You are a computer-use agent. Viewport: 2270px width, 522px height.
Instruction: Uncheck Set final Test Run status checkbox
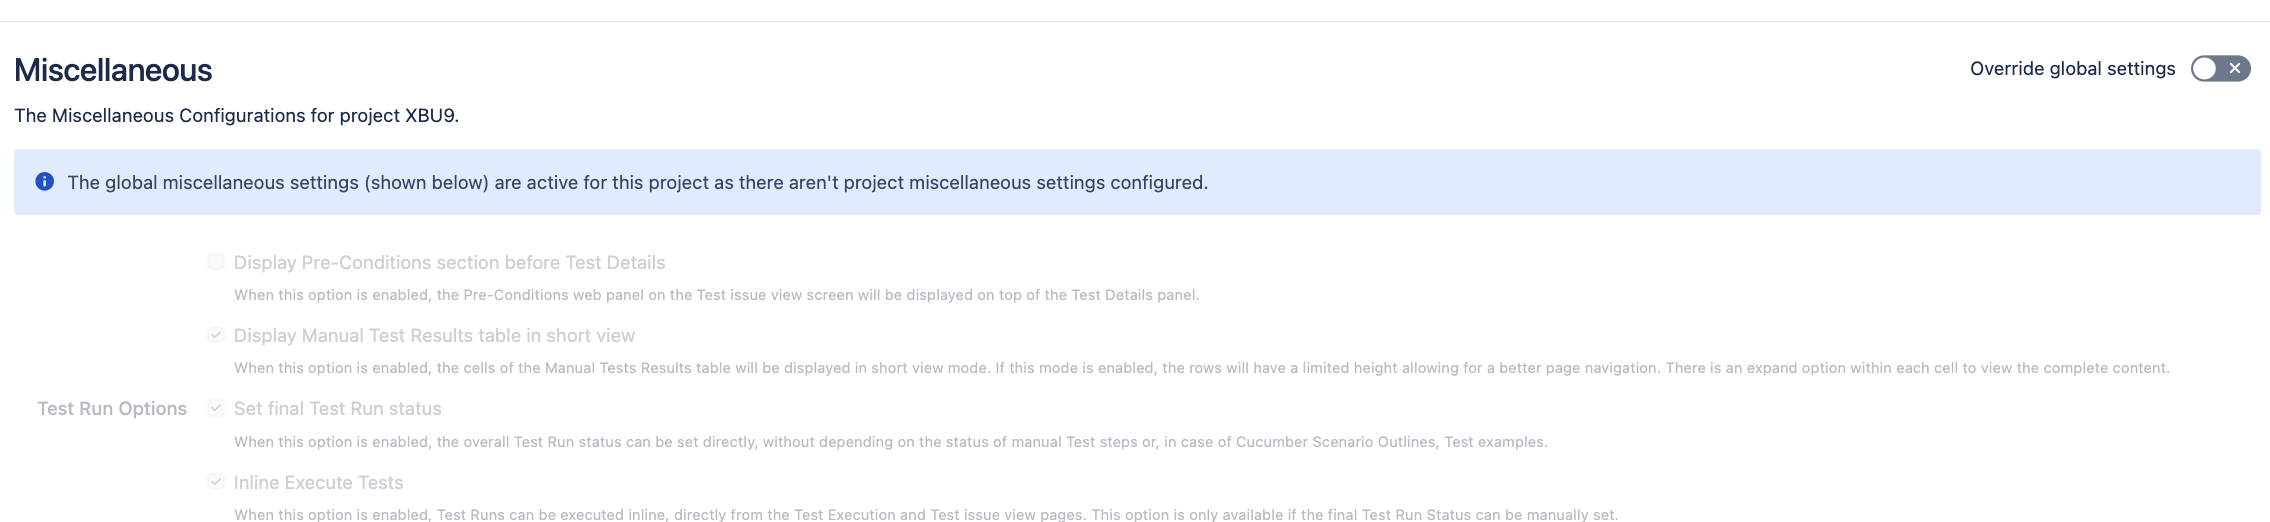click(x=216, y=408)
